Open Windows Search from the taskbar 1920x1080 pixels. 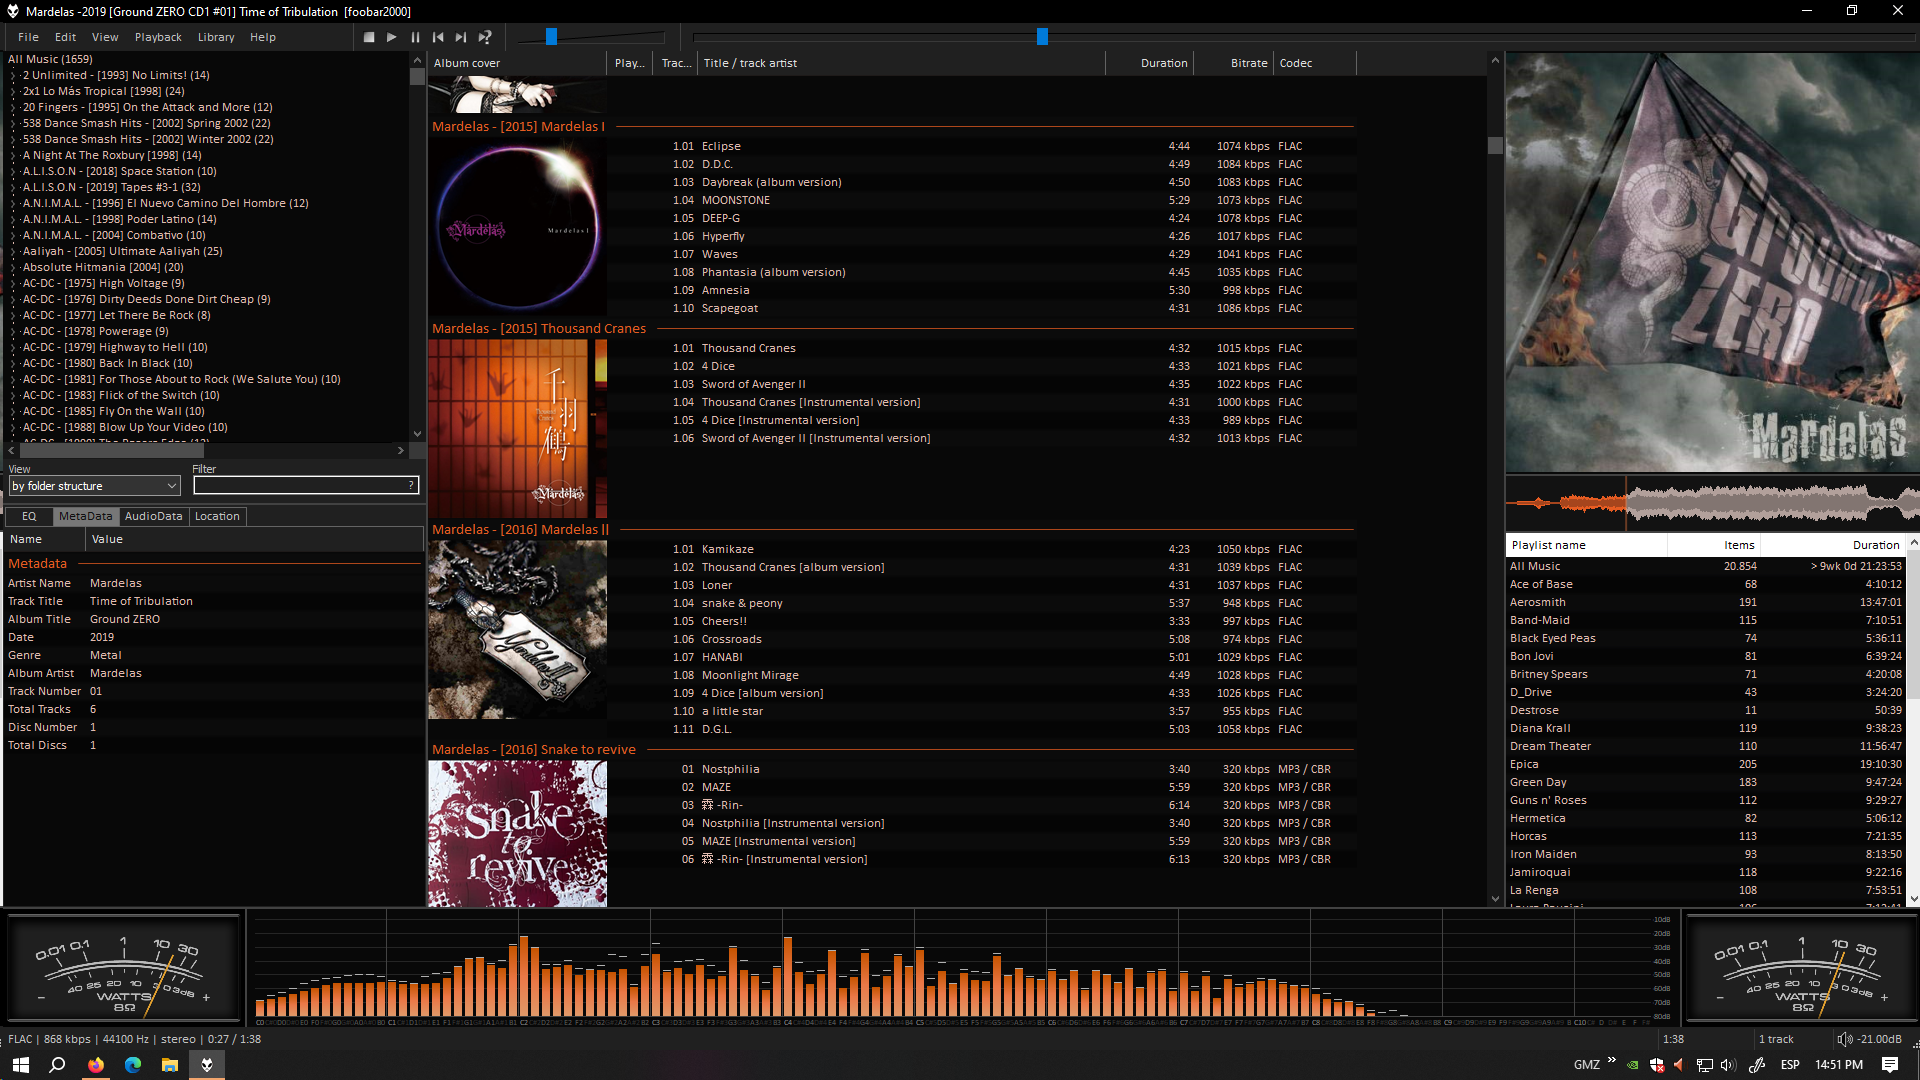pyautogui.click(x=57, y=1065)
